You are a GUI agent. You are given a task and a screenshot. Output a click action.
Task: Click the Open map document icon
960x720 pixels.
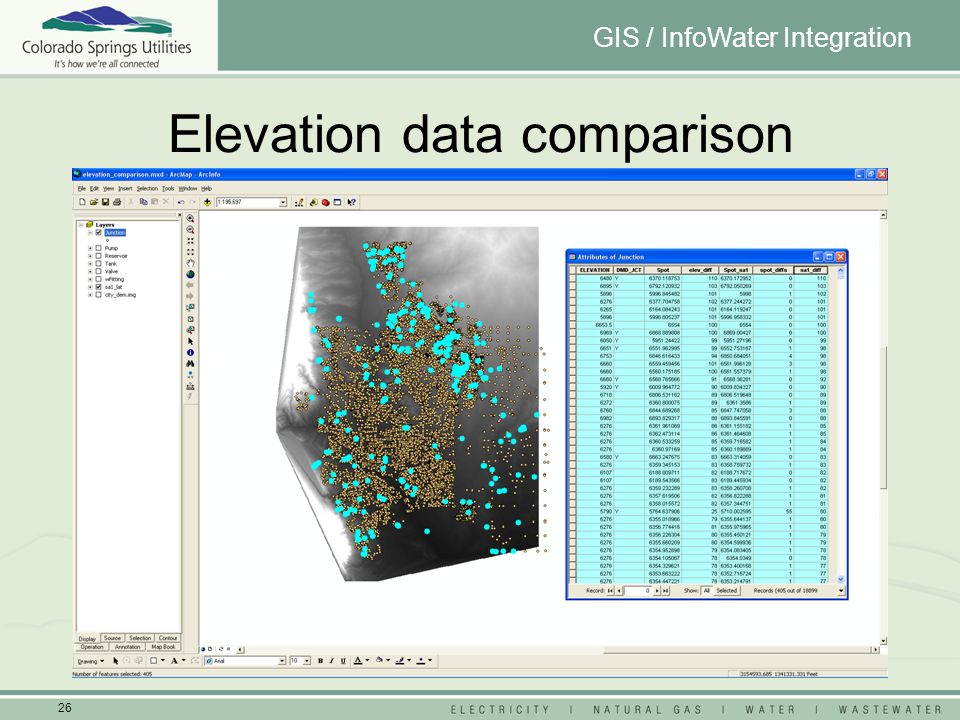[94, 202]
